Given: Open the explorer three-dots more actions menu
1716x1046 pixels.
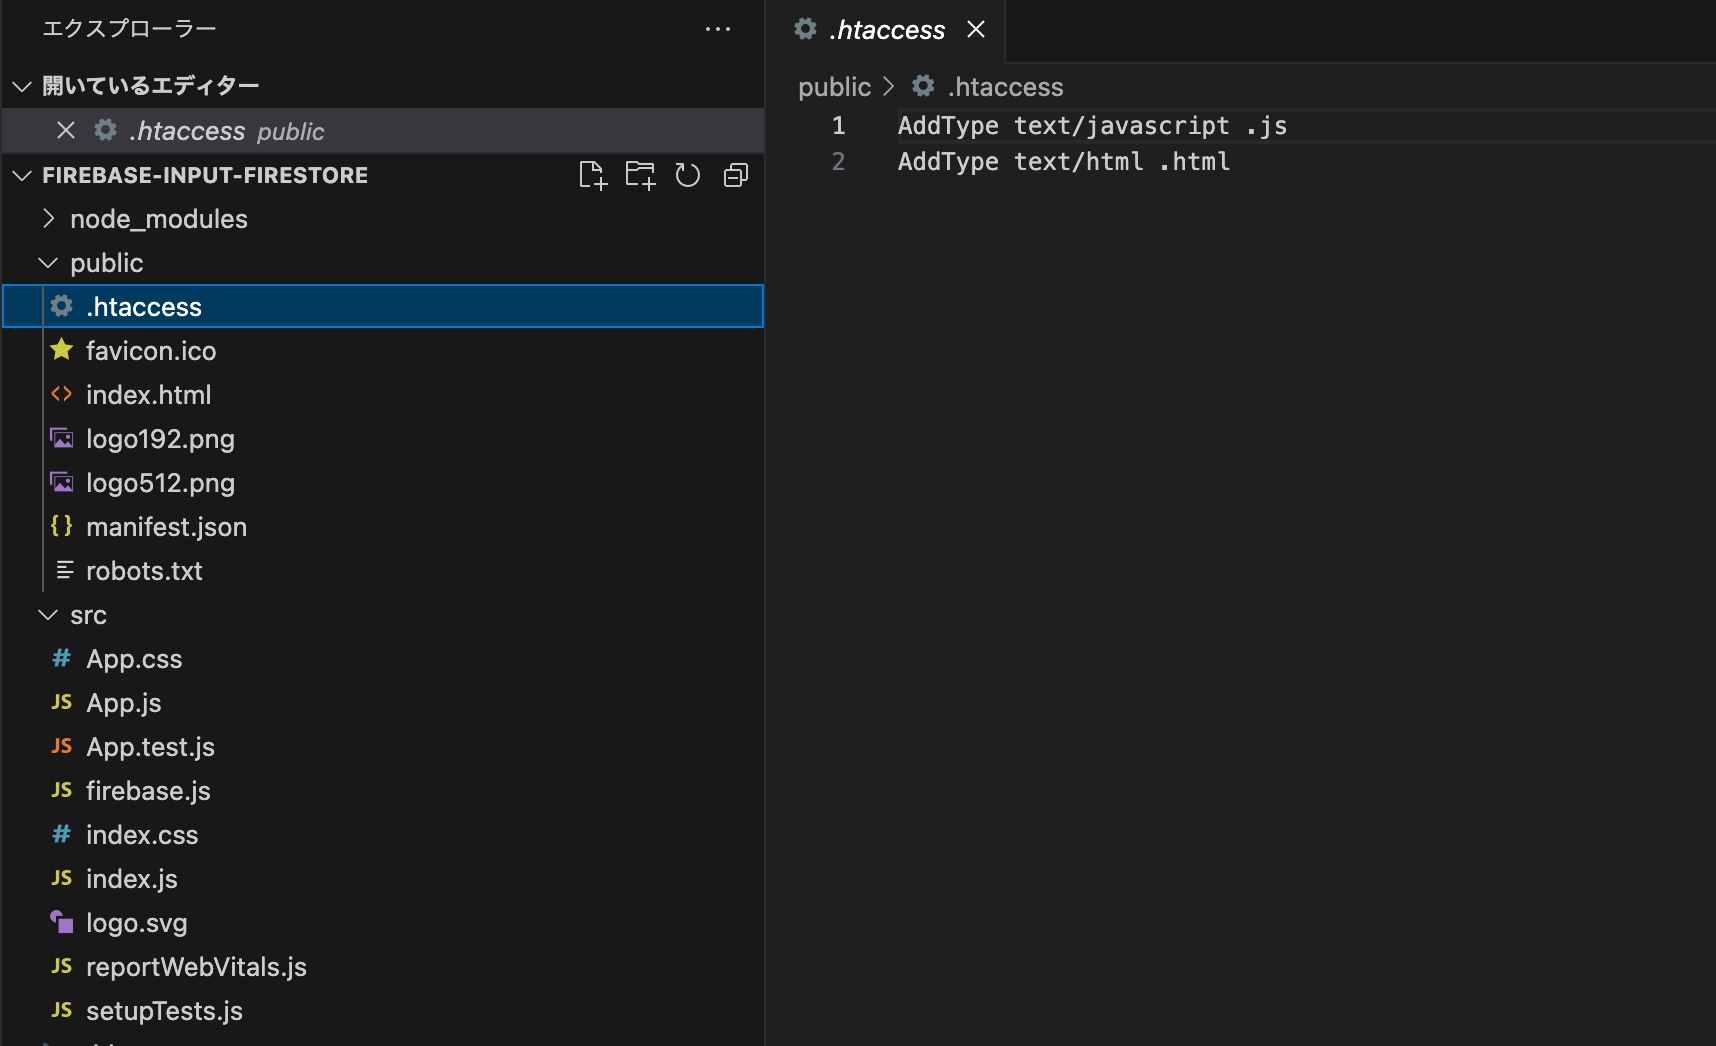Looking at the screenshot, I should coord(718,29).
